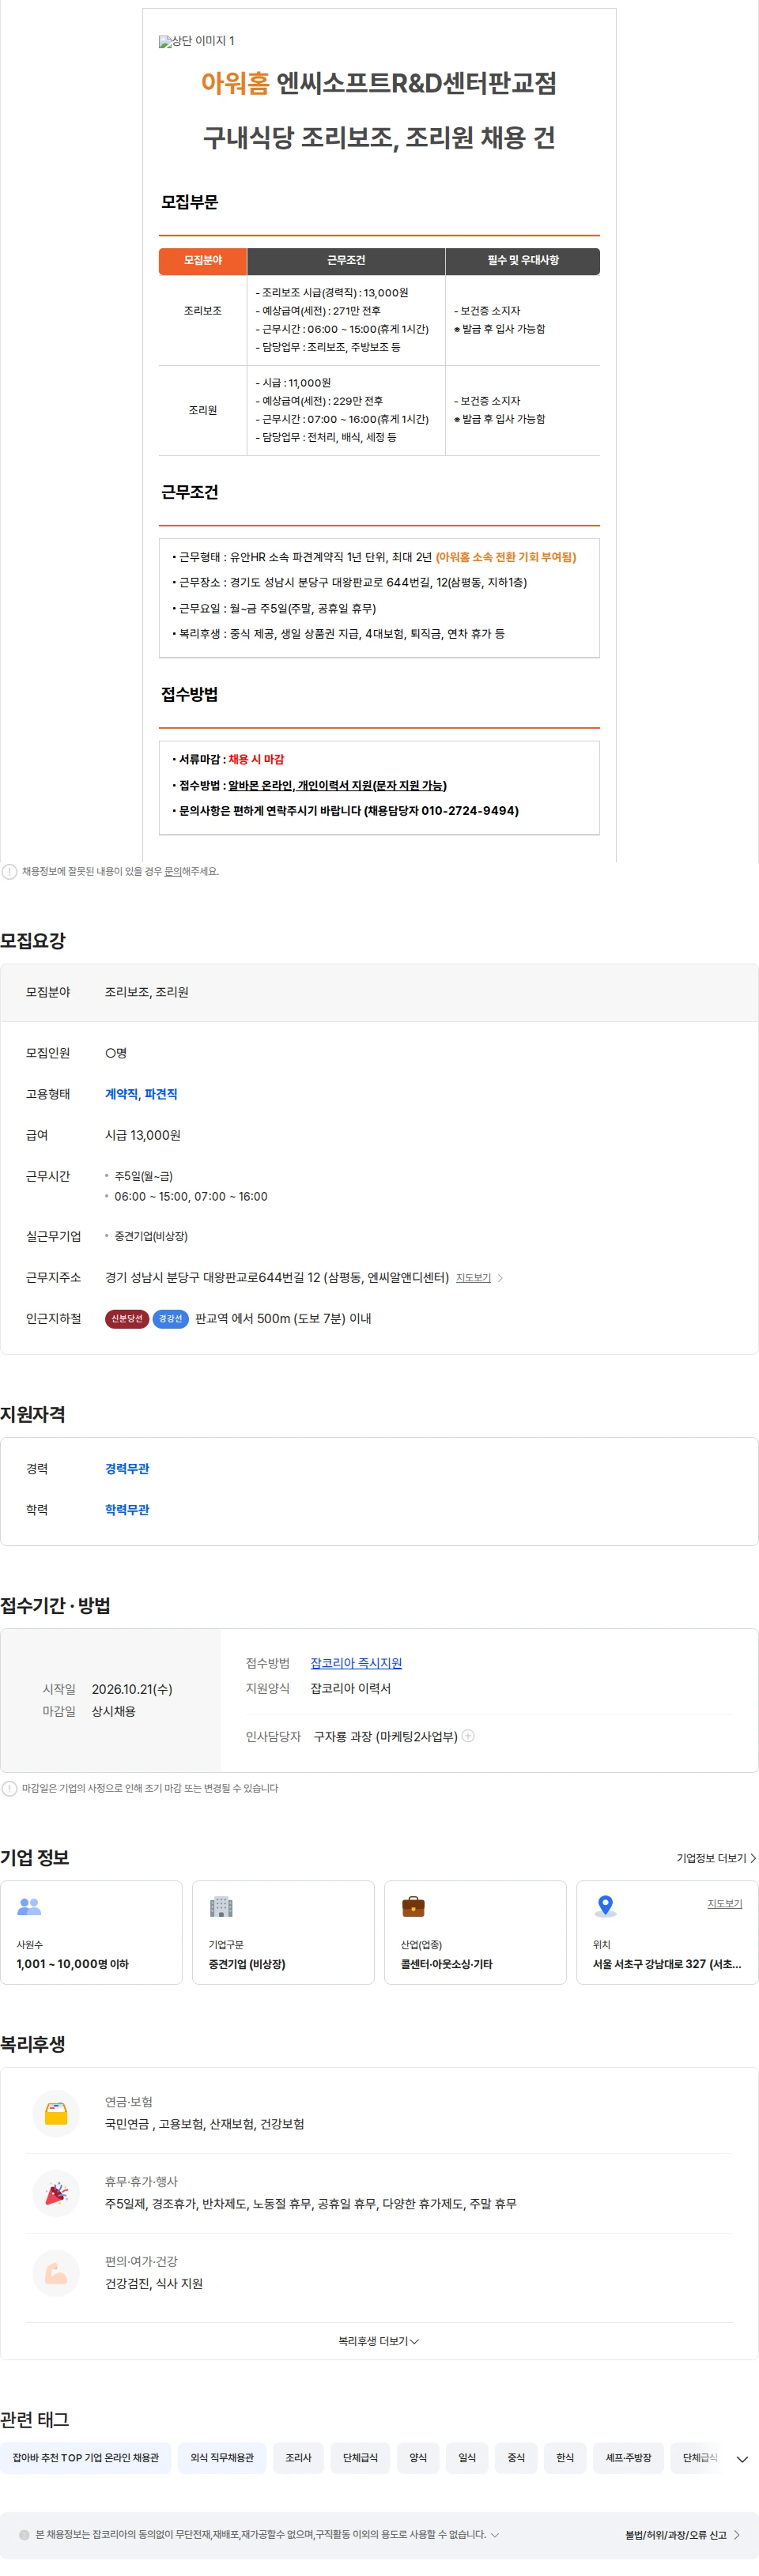Click the briefcase icon in the 산업(업종) card
This screenshot has width=759, height=2576.
click(413, 1906)
